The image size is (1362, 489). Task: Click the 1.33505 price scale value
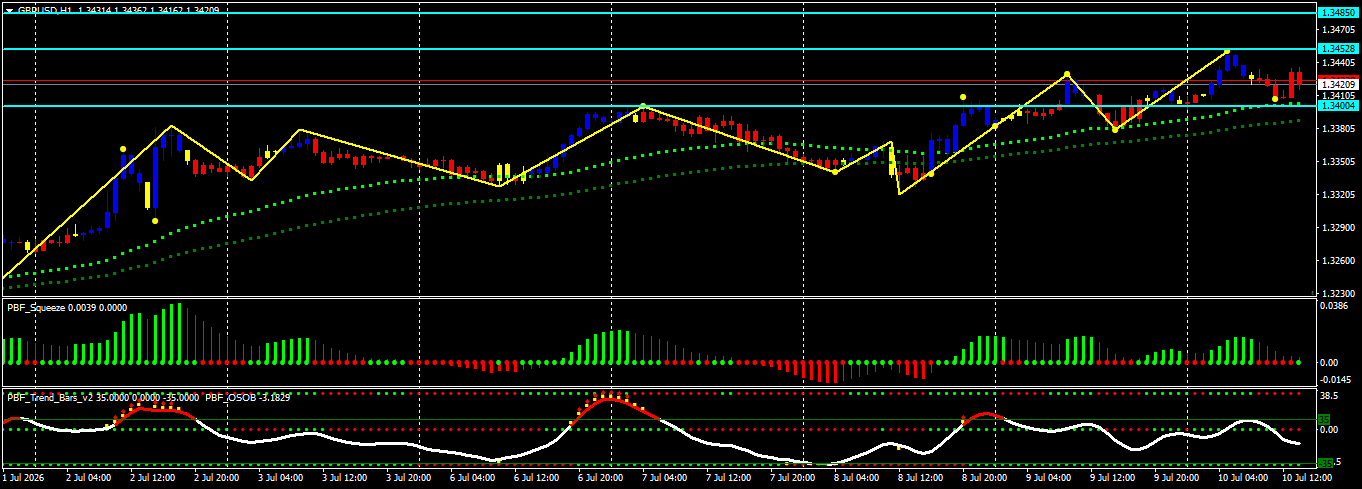1338,161
